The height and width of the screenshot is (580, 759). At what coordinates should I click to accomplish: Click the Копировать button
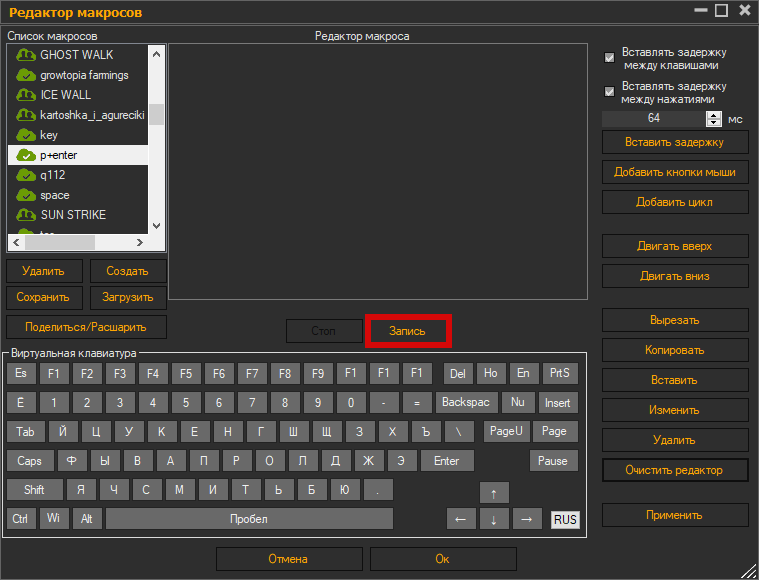(675, 351)
